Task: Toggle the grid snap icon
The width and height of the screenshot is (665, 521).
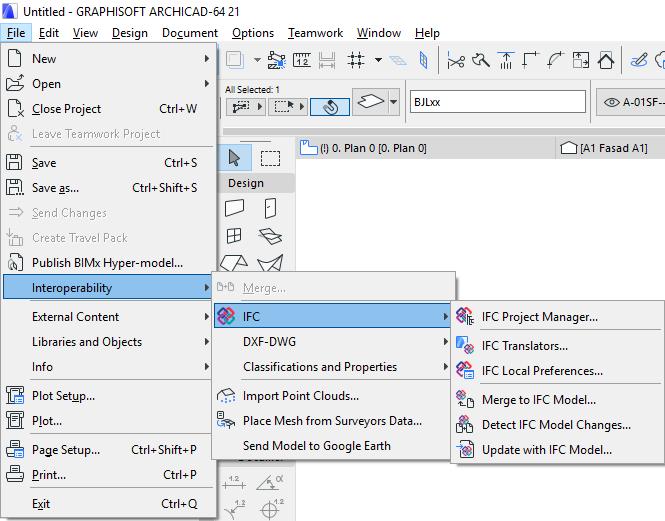Action: point(355,60)
